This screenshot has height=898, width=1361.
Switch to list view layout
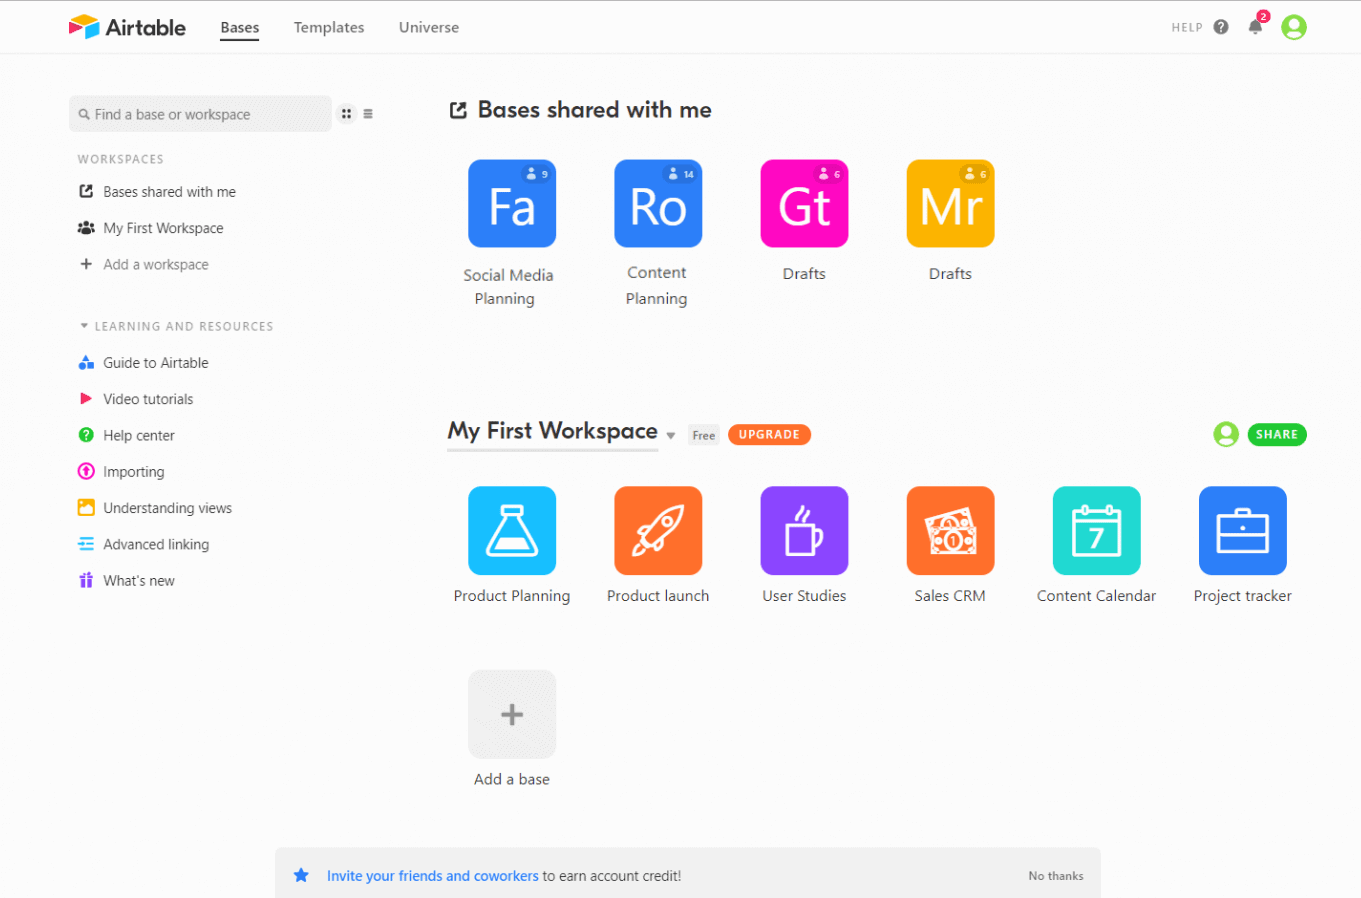[x=368, y=114]
